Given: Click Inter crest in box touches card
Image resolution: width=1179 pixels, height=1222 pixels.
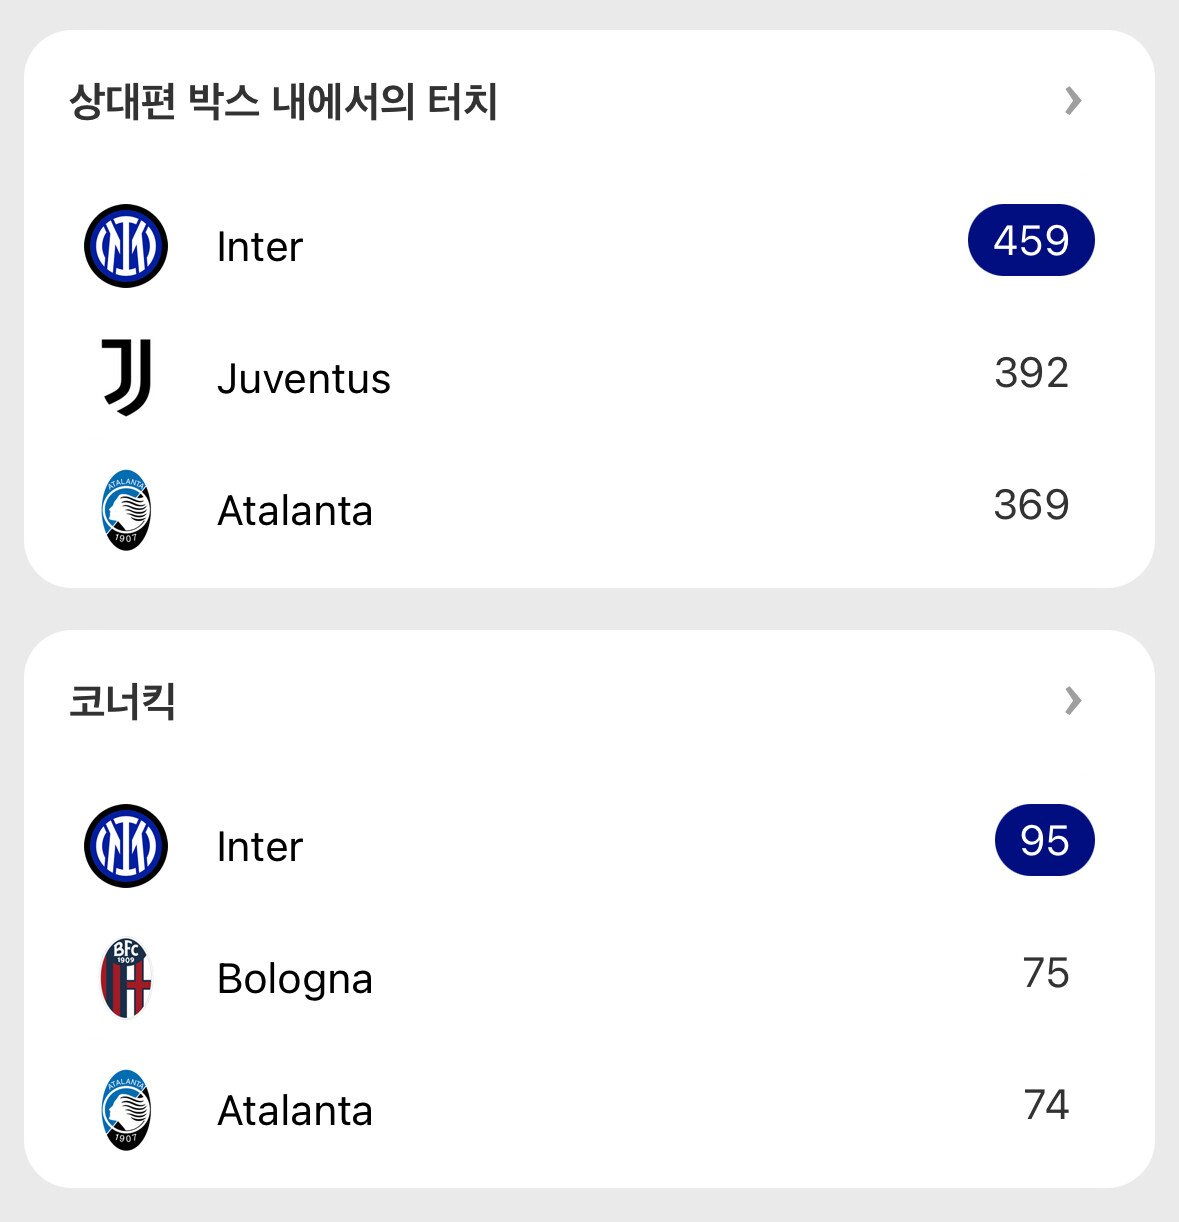Looking at the screenshot, I should pos(126,246).
